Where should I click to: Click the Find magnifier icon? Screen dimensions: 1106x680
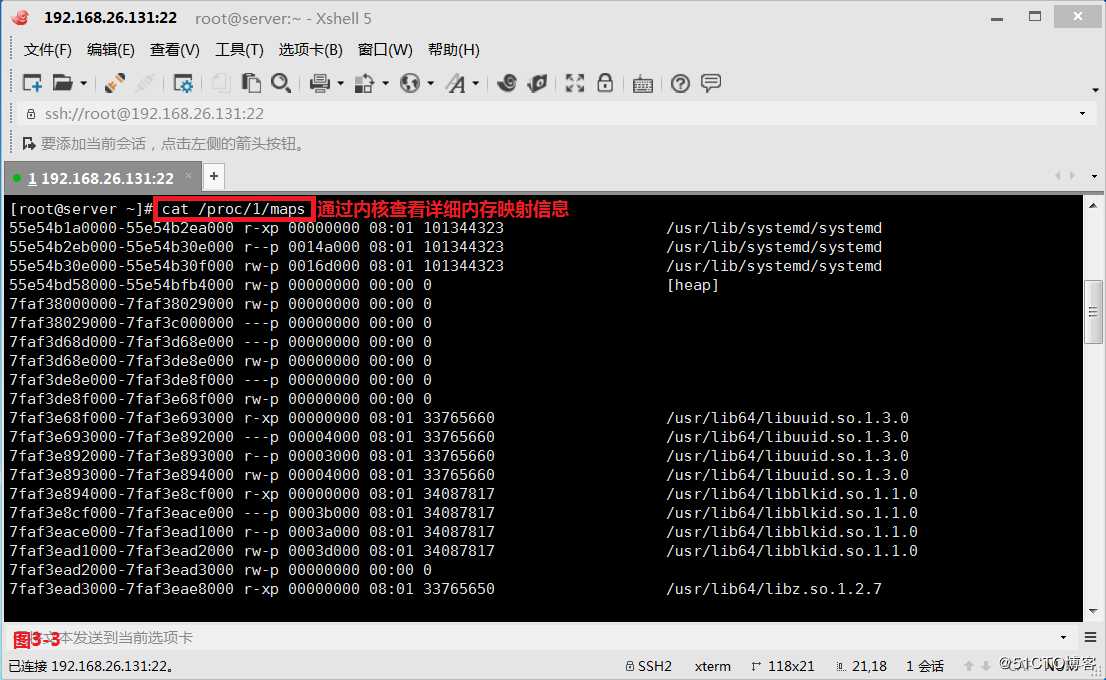[x=281, y=83]
